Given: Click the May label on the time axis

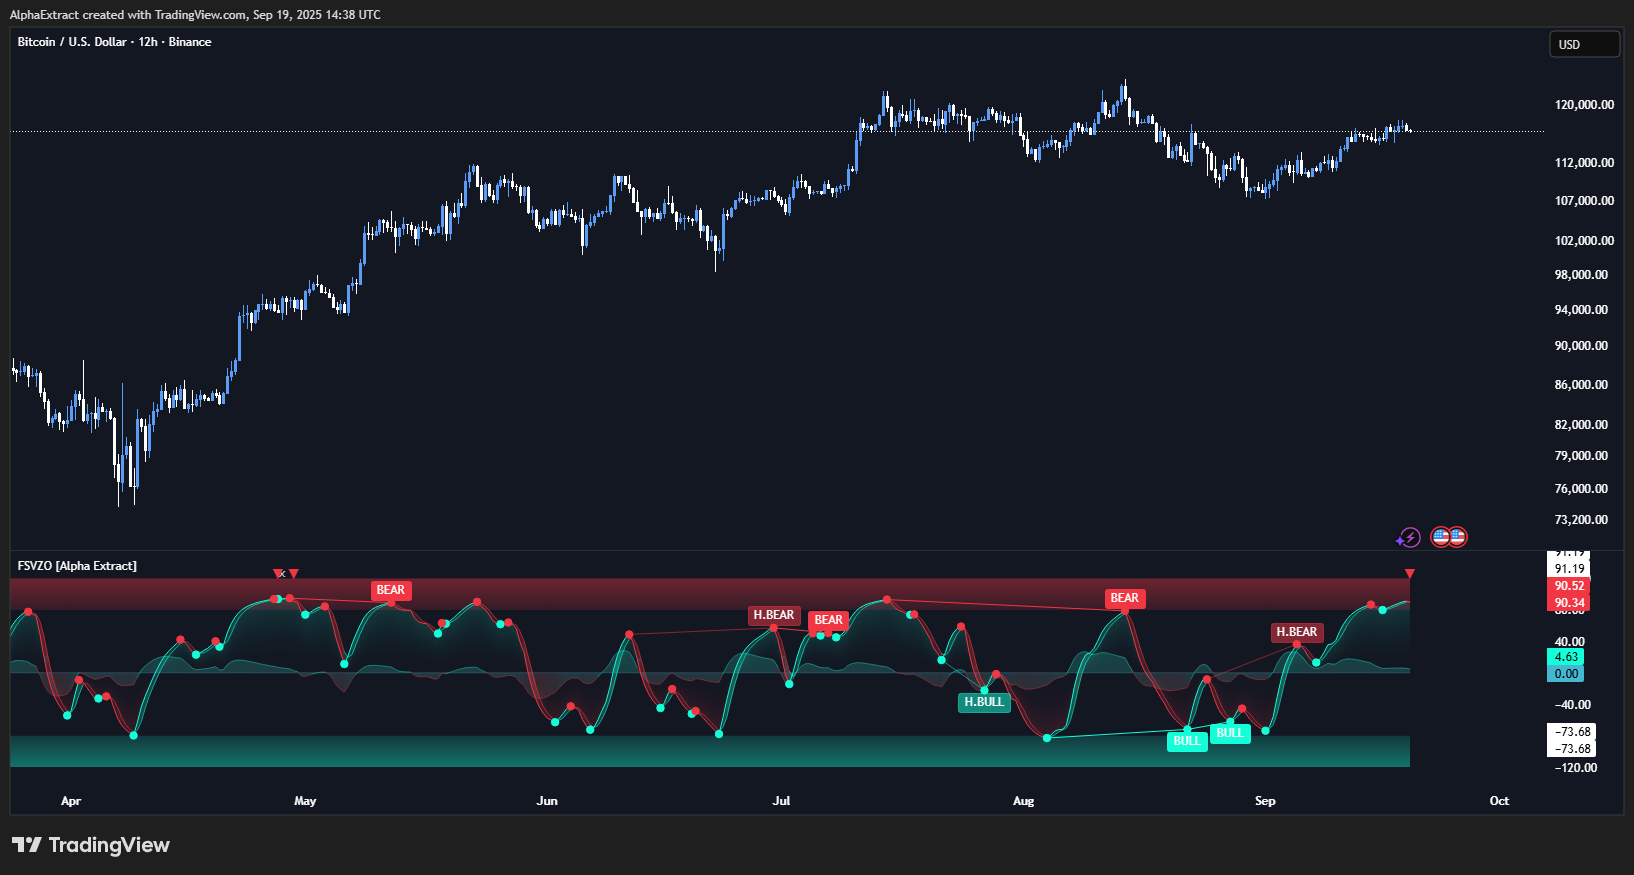Looking at the screenshot, I should click(305, 801).
